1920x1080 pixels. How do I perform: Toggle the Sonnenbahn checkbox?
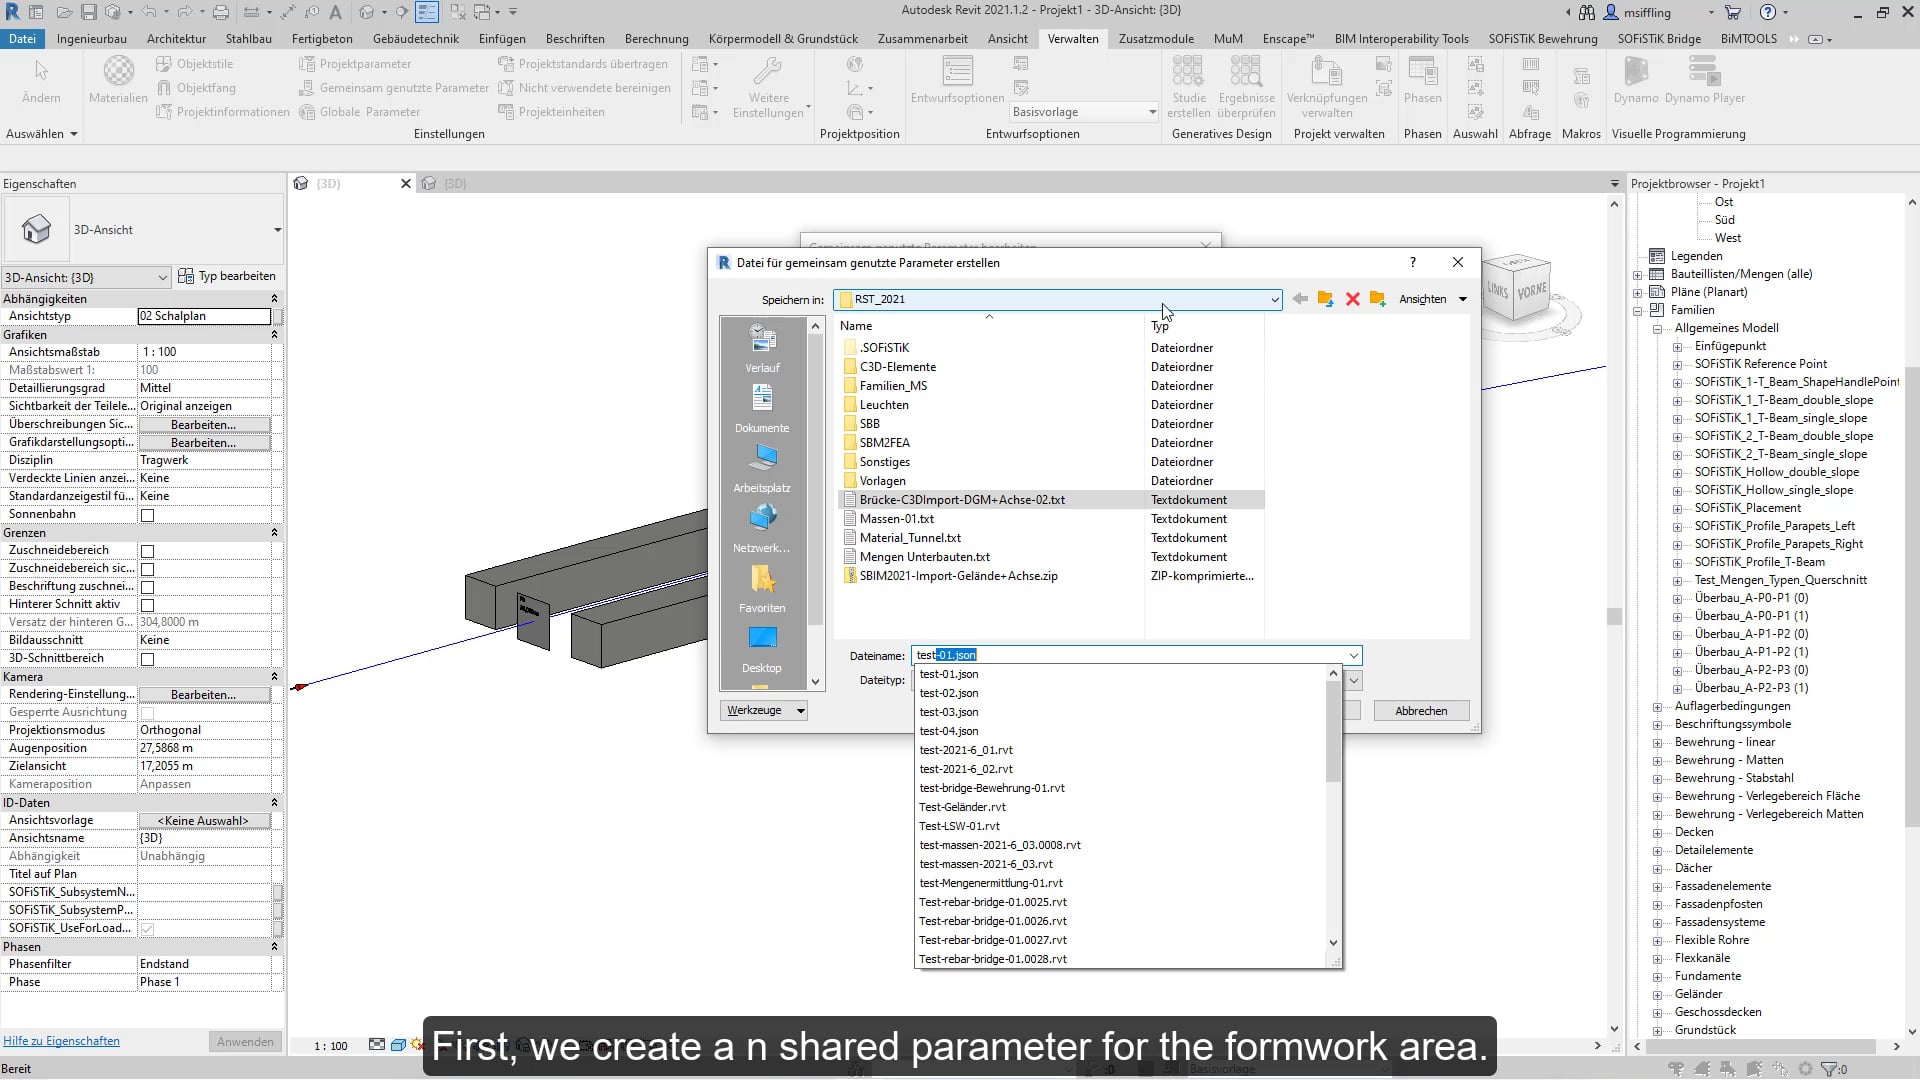pyautogui.click(x=147, y=515)
